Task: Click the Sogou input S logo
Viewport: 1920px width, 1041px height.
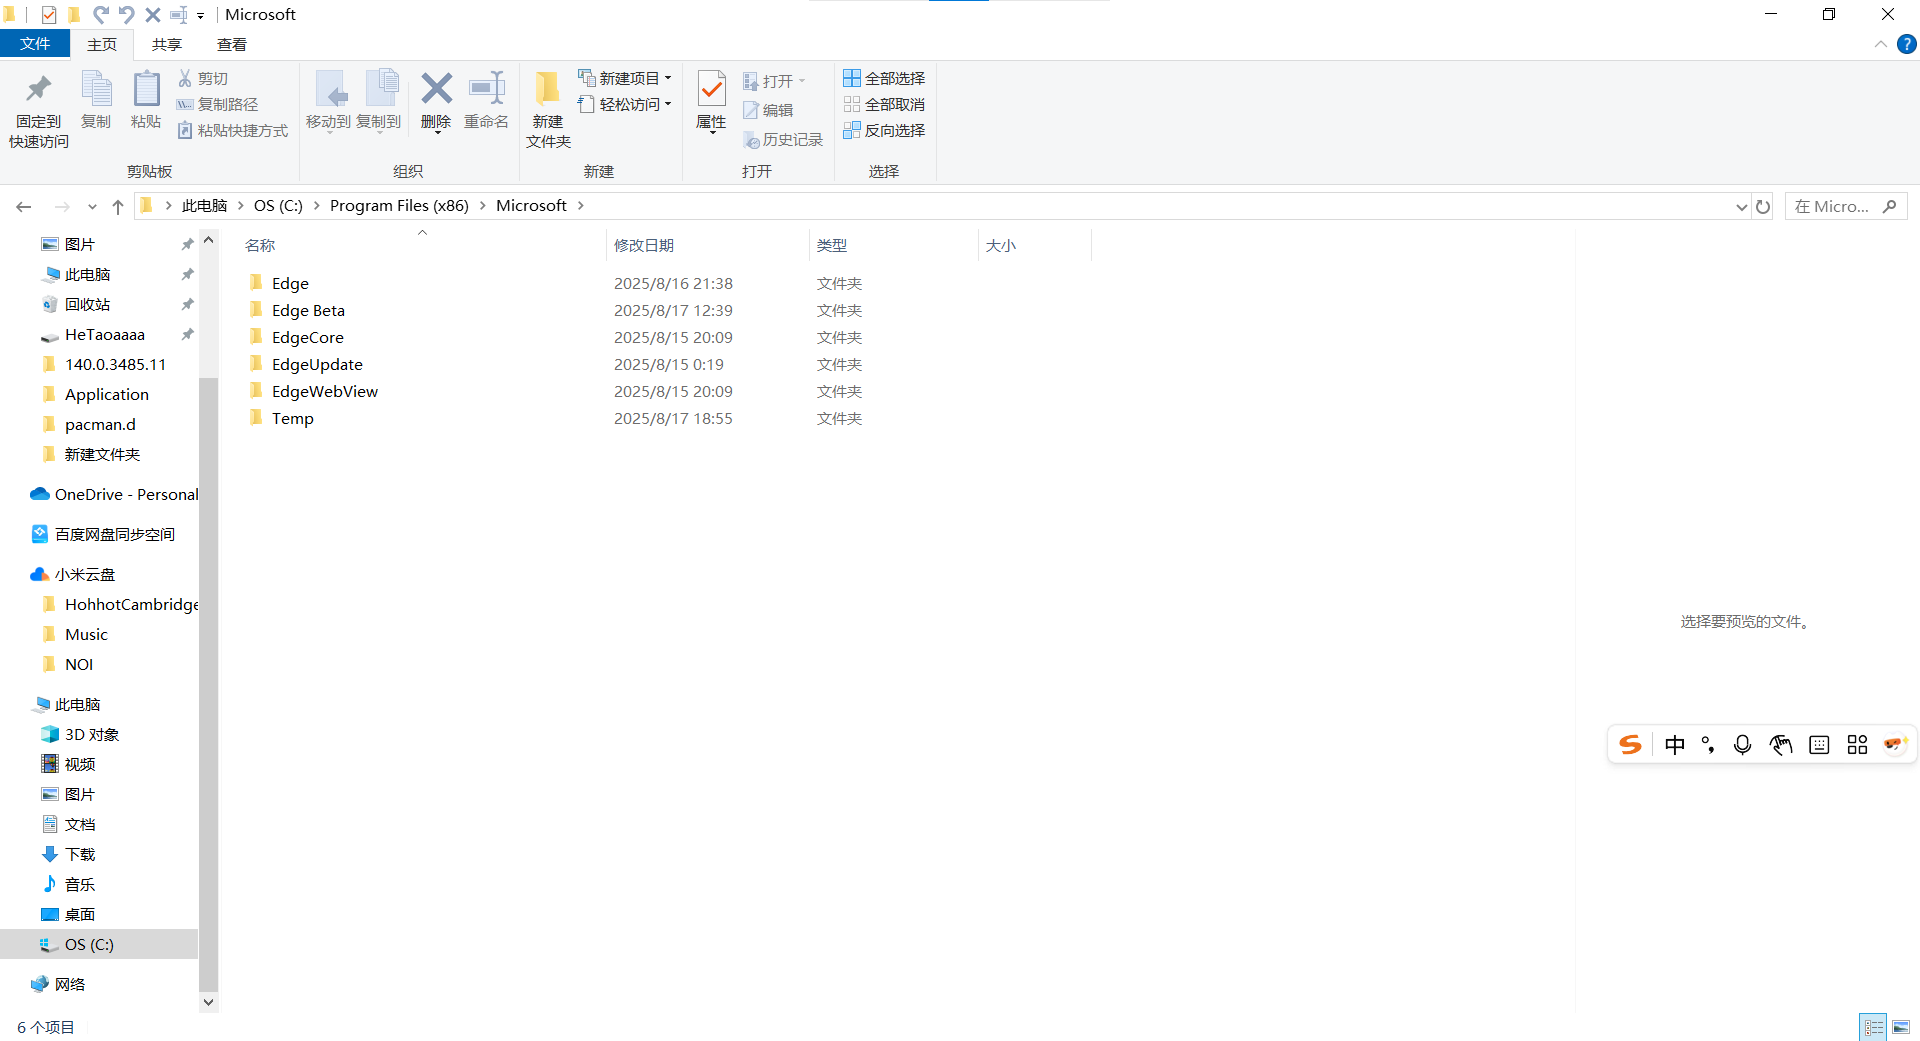Action: (1630, 745)
